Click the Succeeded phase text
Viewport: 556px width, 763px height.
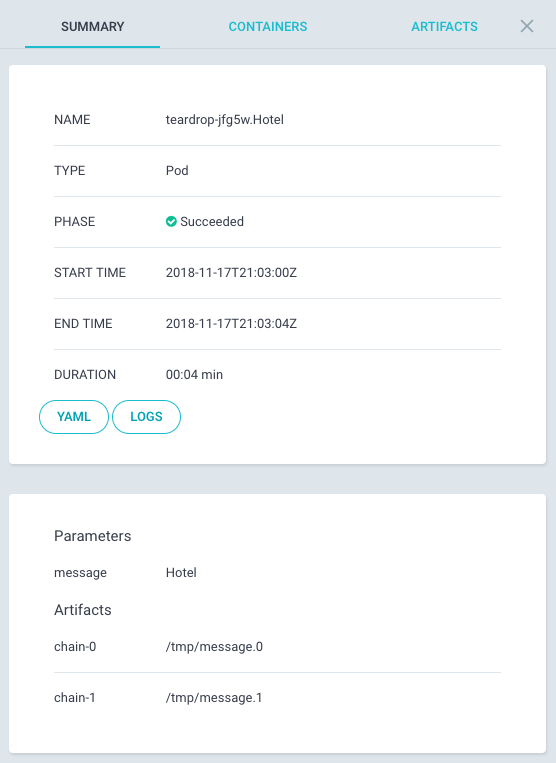pos(212,222)
